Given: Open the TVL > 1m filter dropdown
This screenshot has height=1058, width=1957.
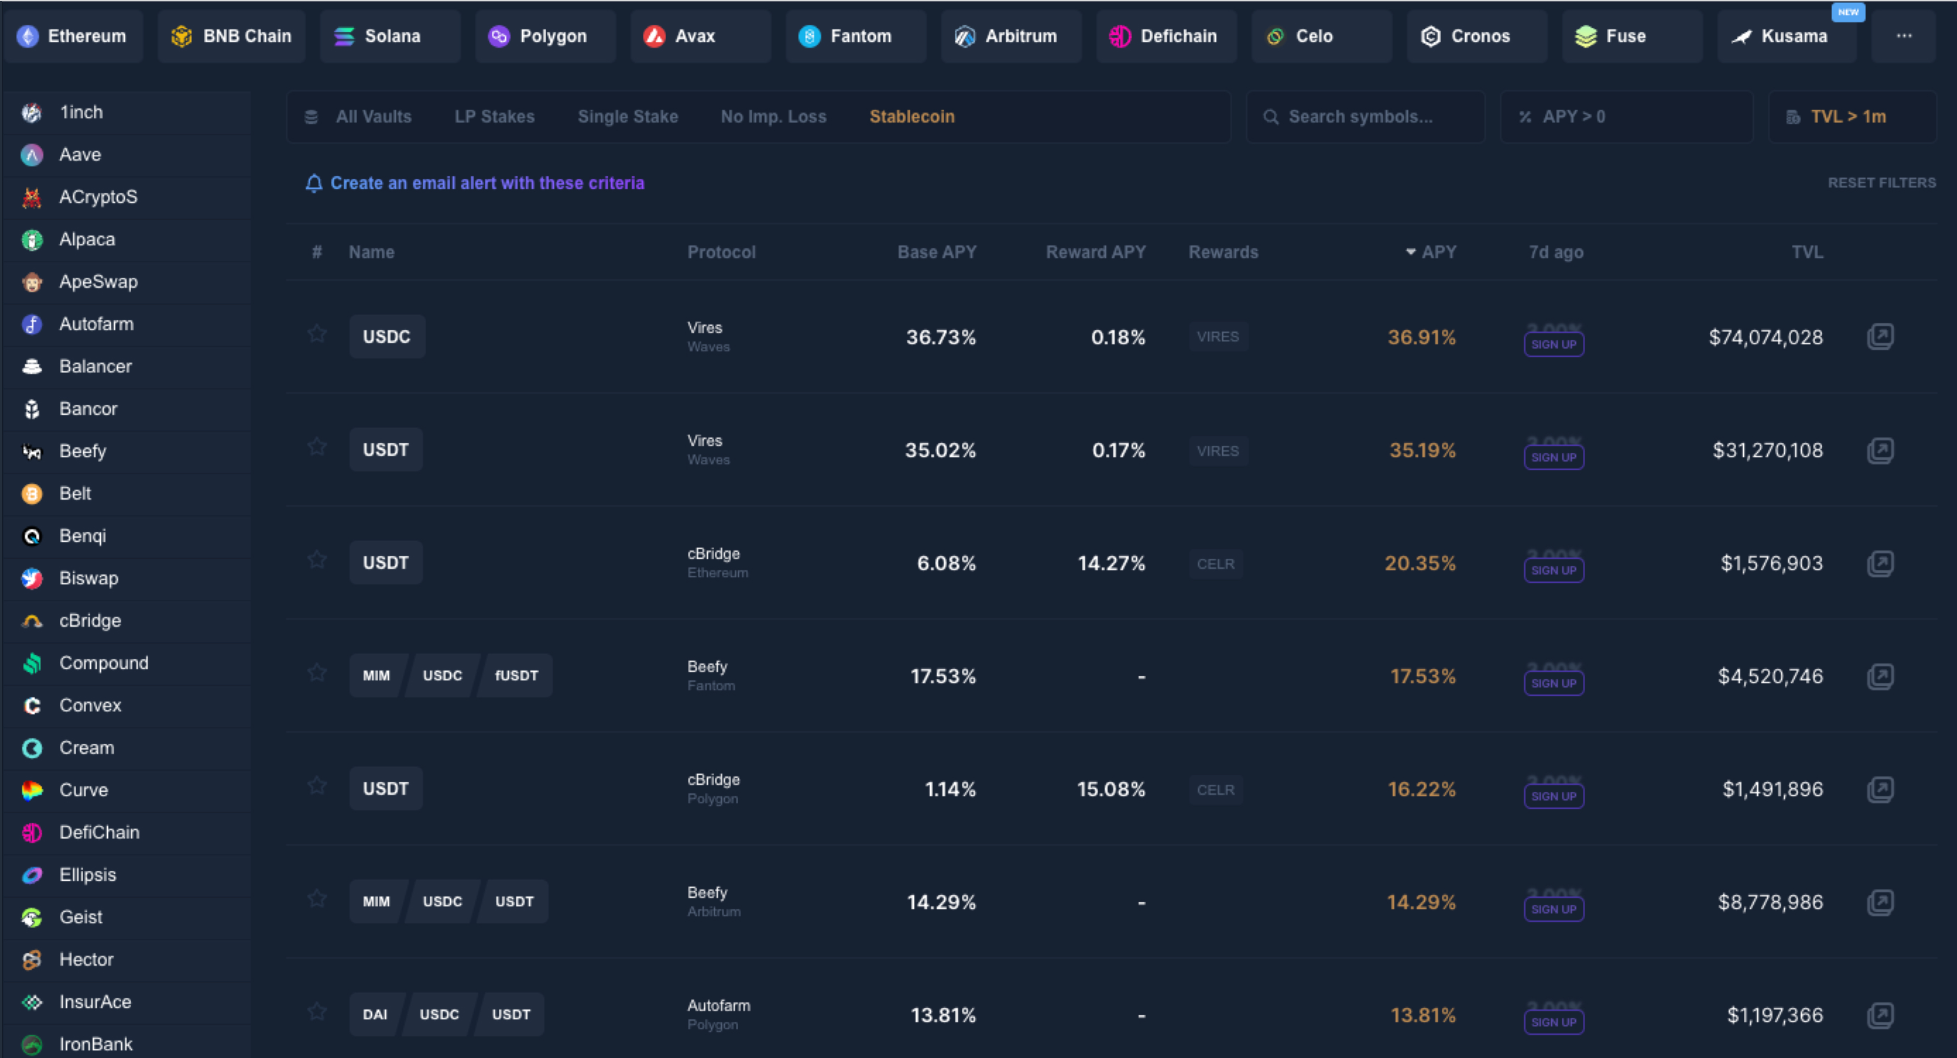Looking at the screenshot, I should [x=1850, y=117].
